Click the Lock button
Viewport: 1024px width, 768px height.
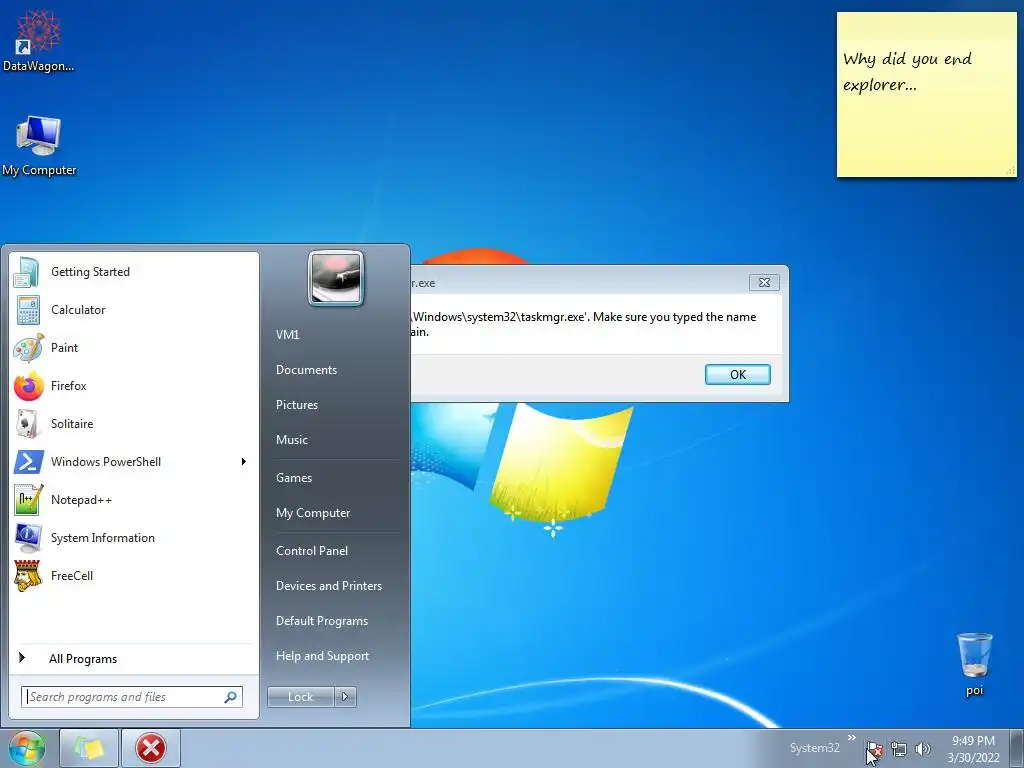point(300,697)
